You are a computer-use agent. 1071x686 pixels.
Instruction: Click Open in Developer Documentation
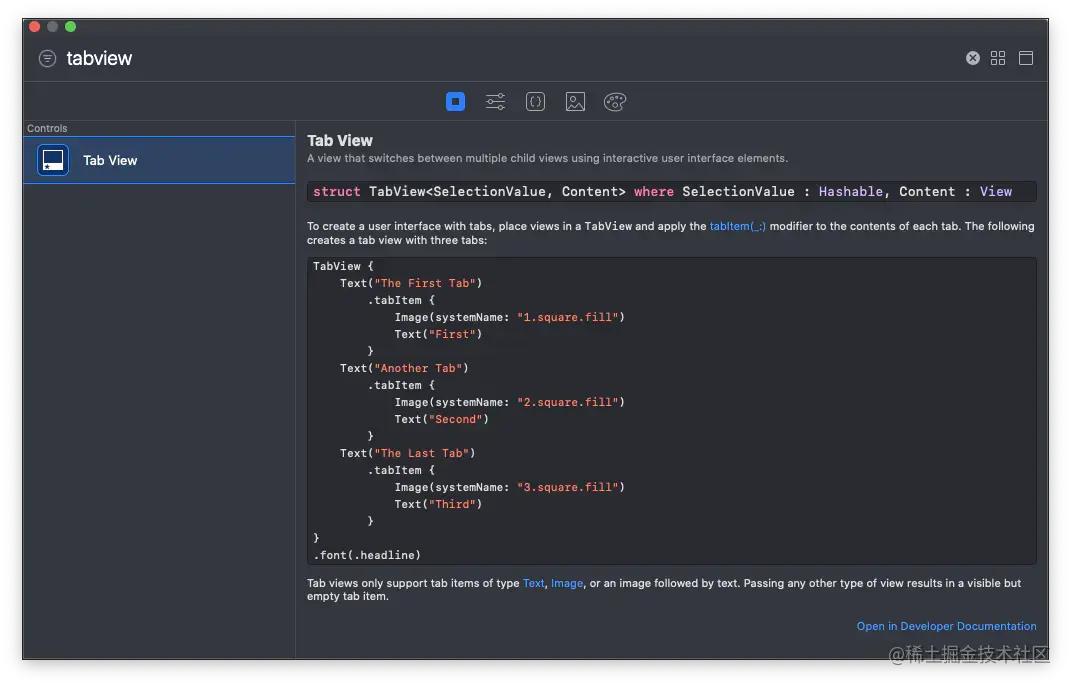pos(947,627)
